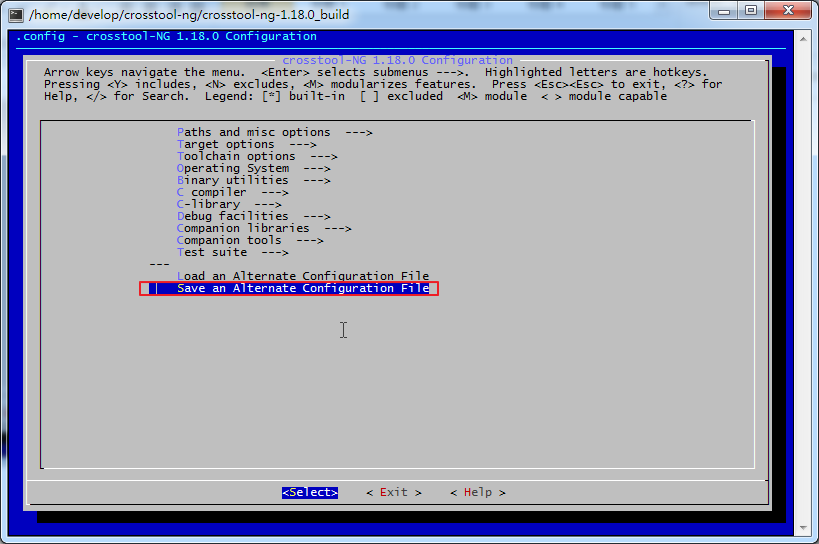Click scrollbar up arrow
The height and width of the screenshot is (544, 819).
(803, 39)
